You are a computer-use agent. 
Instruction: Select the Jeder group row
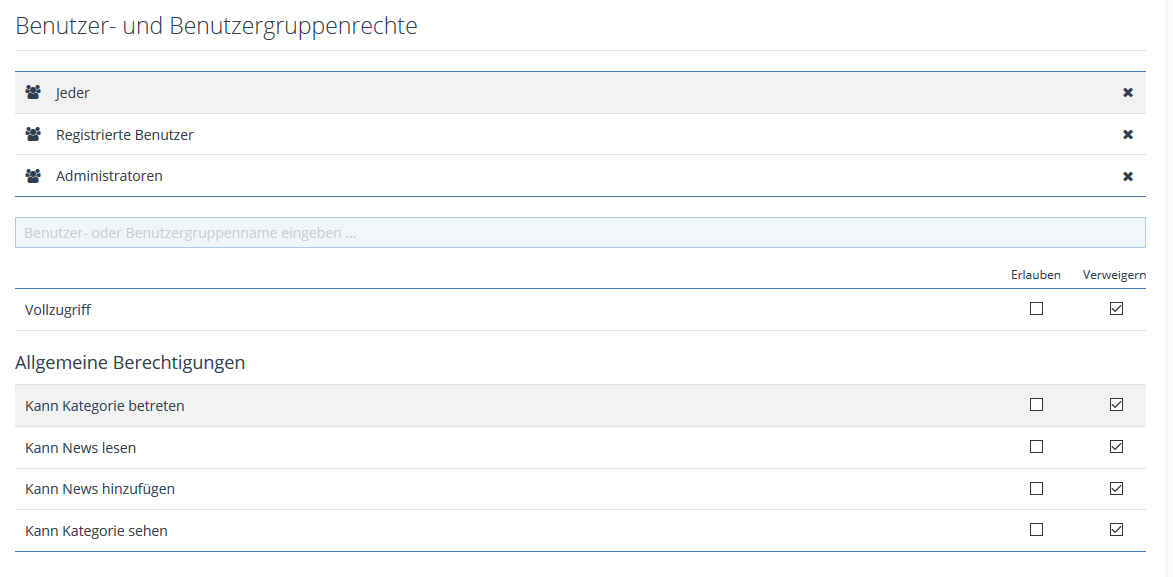tap(500, 93)
